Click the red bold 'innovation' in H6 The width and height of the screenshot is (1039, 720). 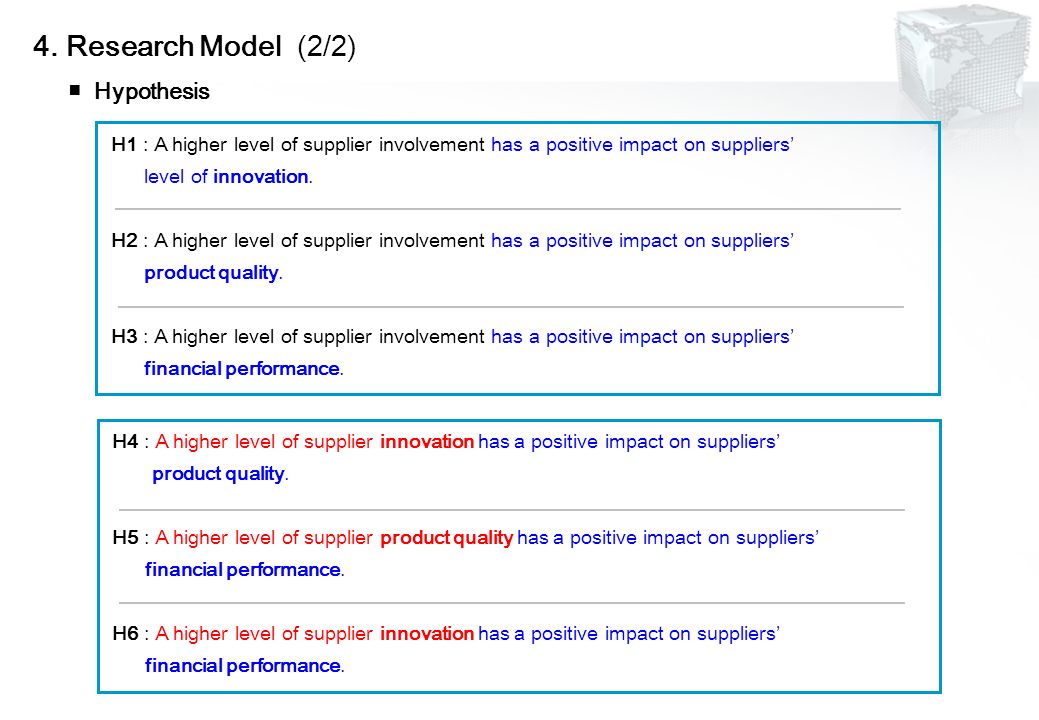tap(427, 633)
